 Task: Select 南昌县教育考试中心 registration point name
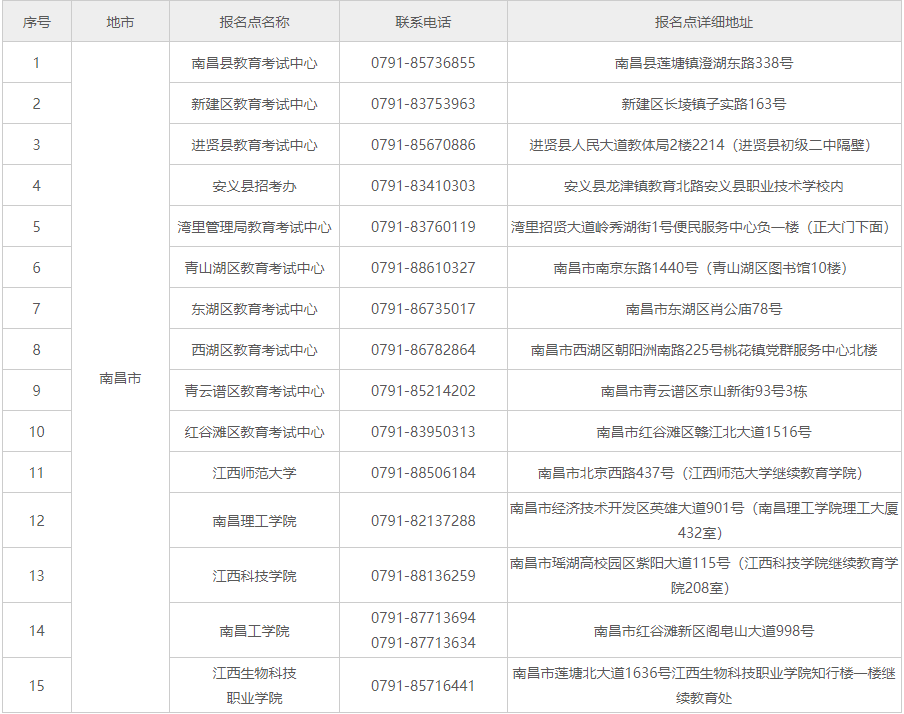[x=256, y=62]
